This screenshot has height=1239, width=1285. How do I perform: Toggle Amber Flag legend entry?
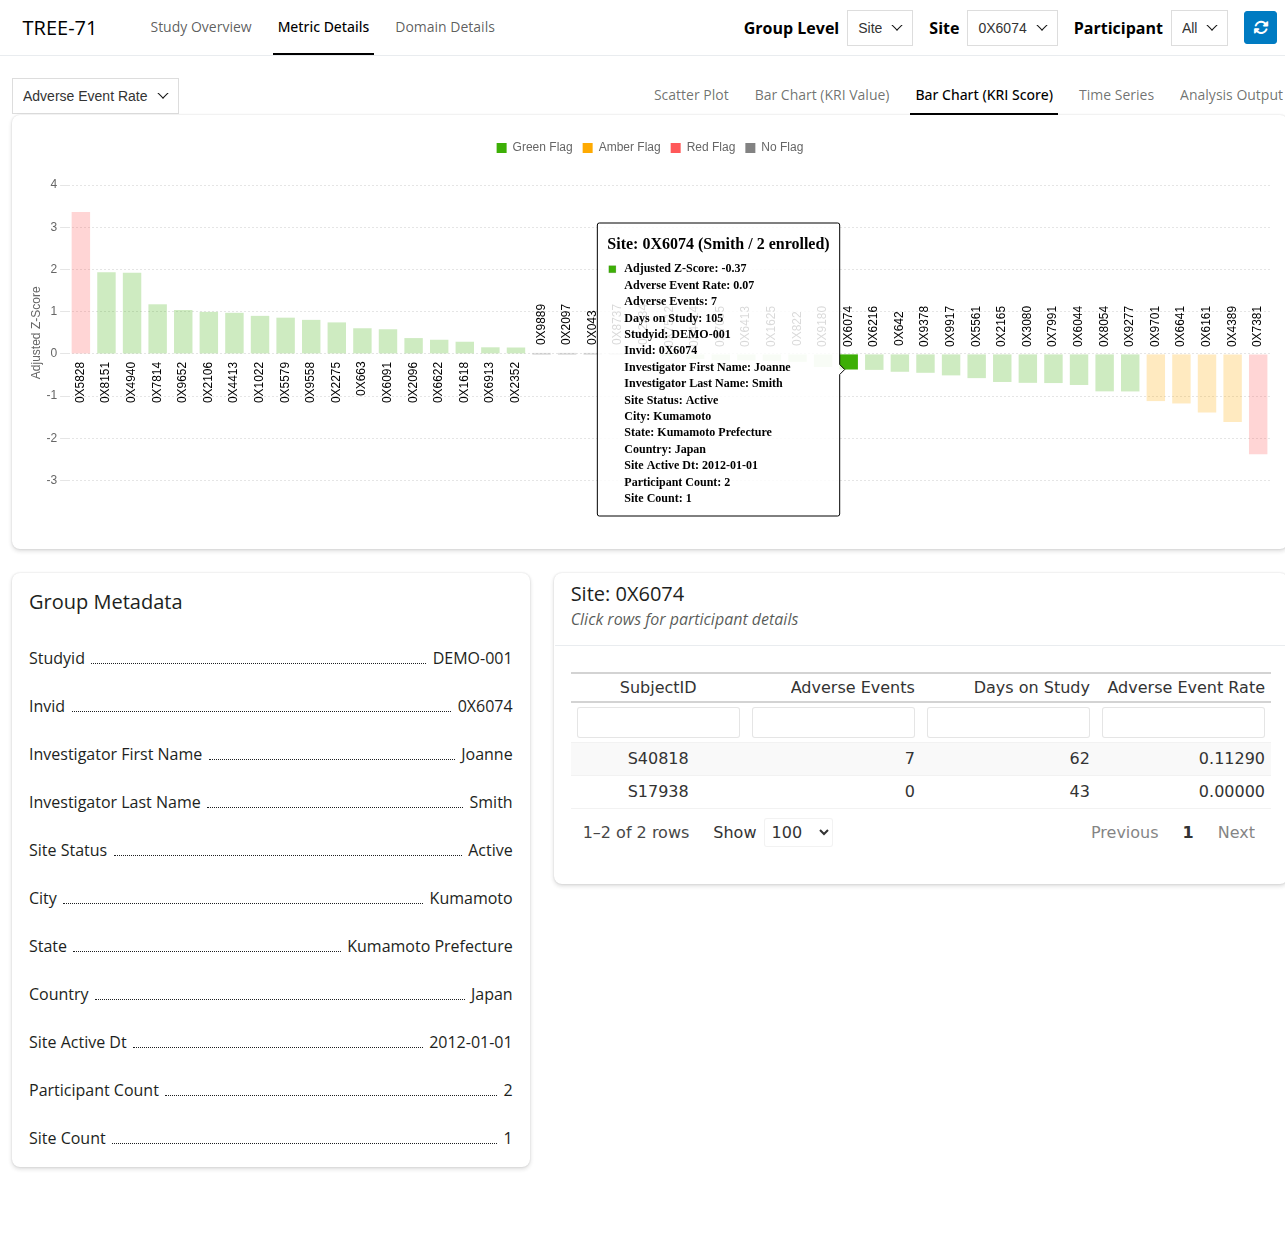[620, 147]
